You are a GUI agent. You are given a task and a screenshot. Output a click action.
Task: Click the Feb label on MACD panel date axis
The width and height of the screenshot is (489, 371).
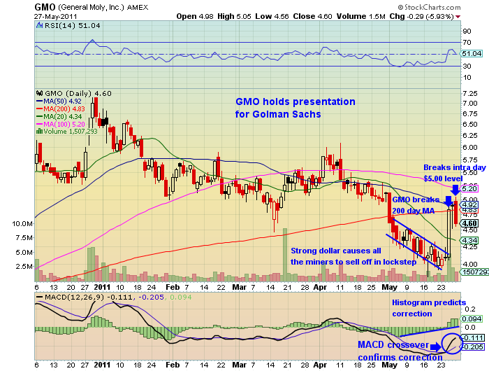click(173, 365)
